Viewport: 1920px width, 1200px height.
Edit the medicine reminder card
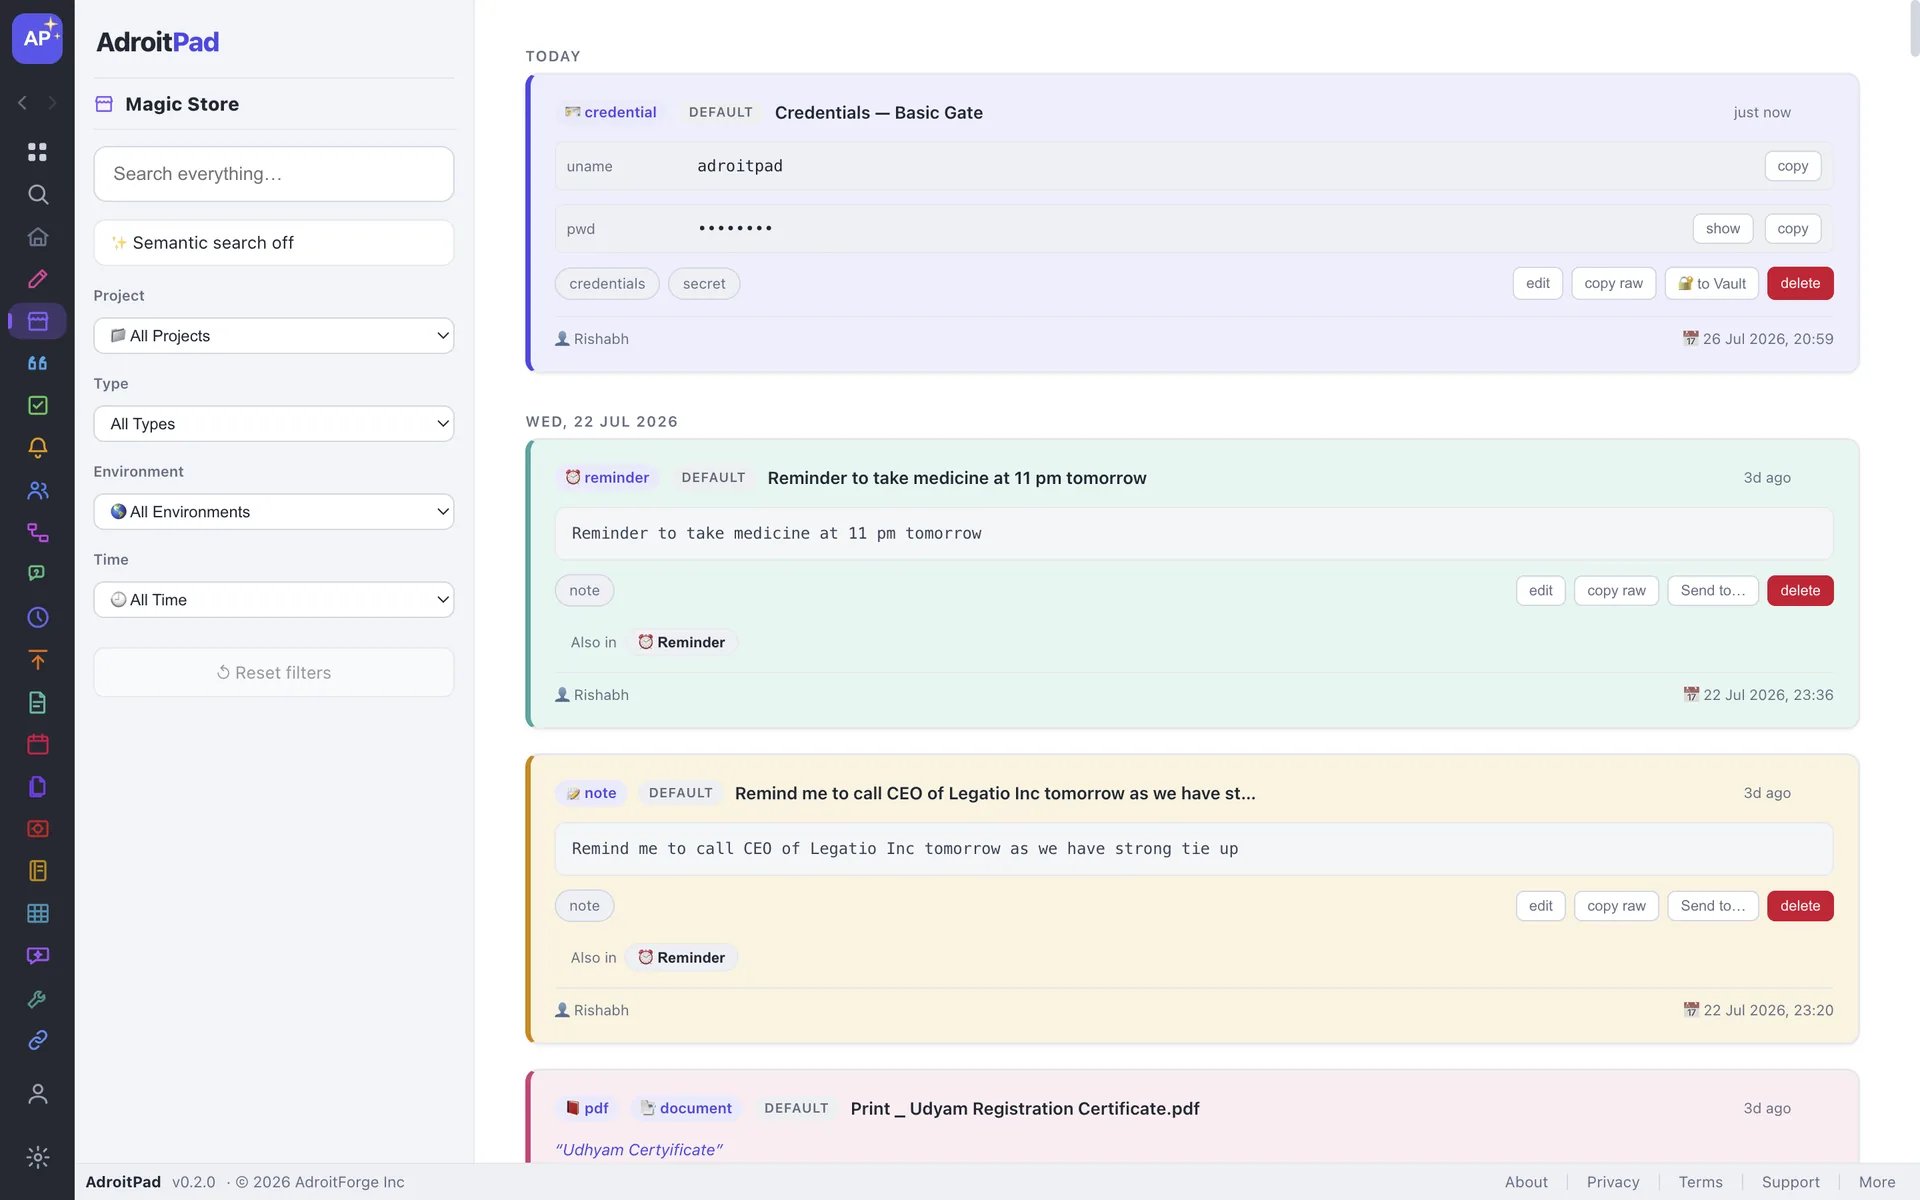point(1540,591)
